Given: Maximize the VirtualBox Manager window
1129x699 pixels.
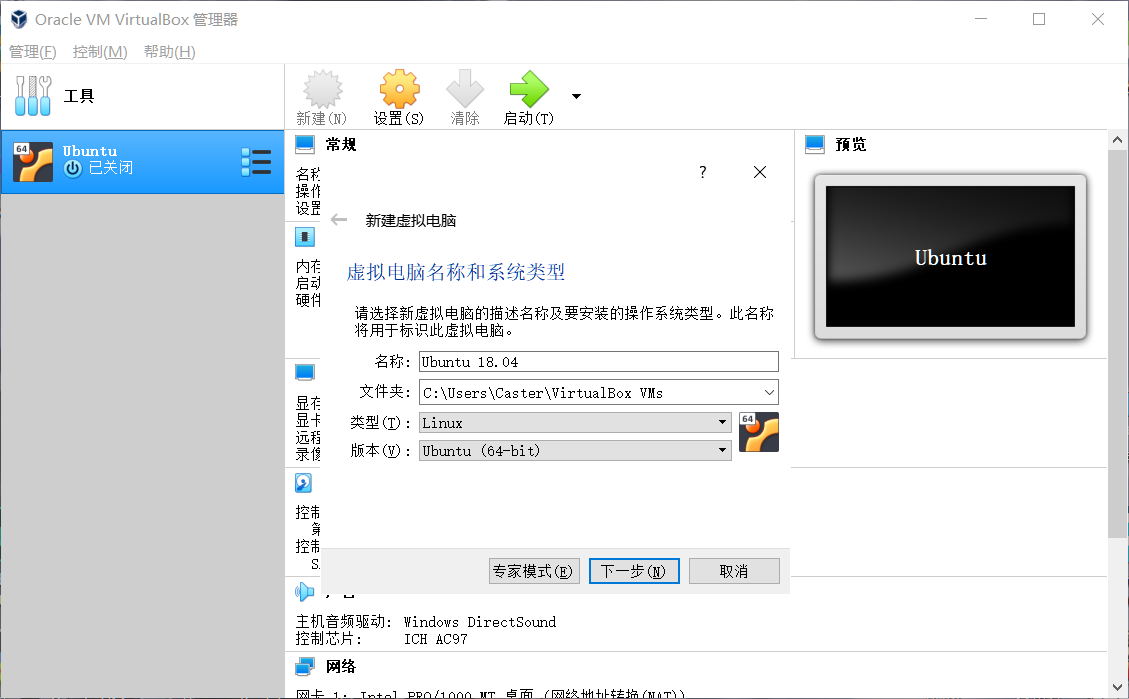Looking at the screenshot, I should click(x=1039, y=19).
